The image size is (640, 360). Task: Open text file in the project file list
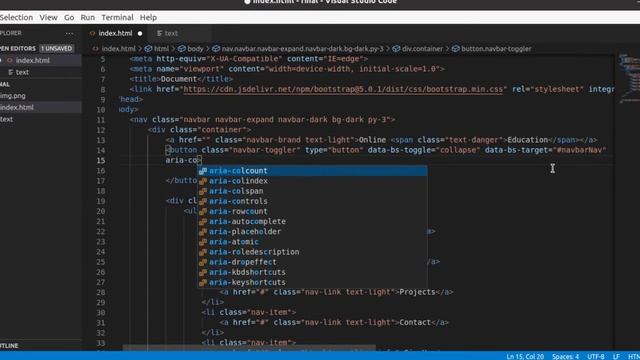[x=6, y=119]
